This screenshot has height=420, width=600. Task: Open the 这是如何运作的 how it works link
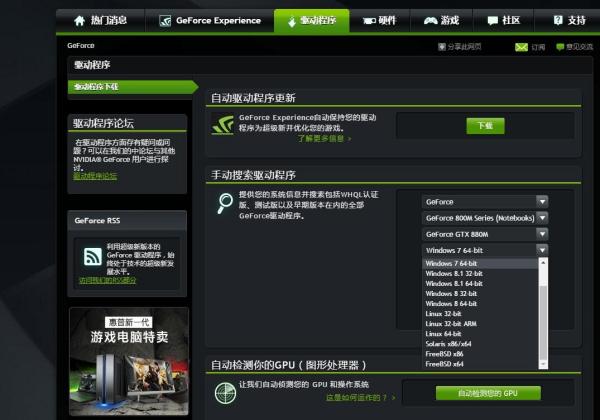[360, 398]
